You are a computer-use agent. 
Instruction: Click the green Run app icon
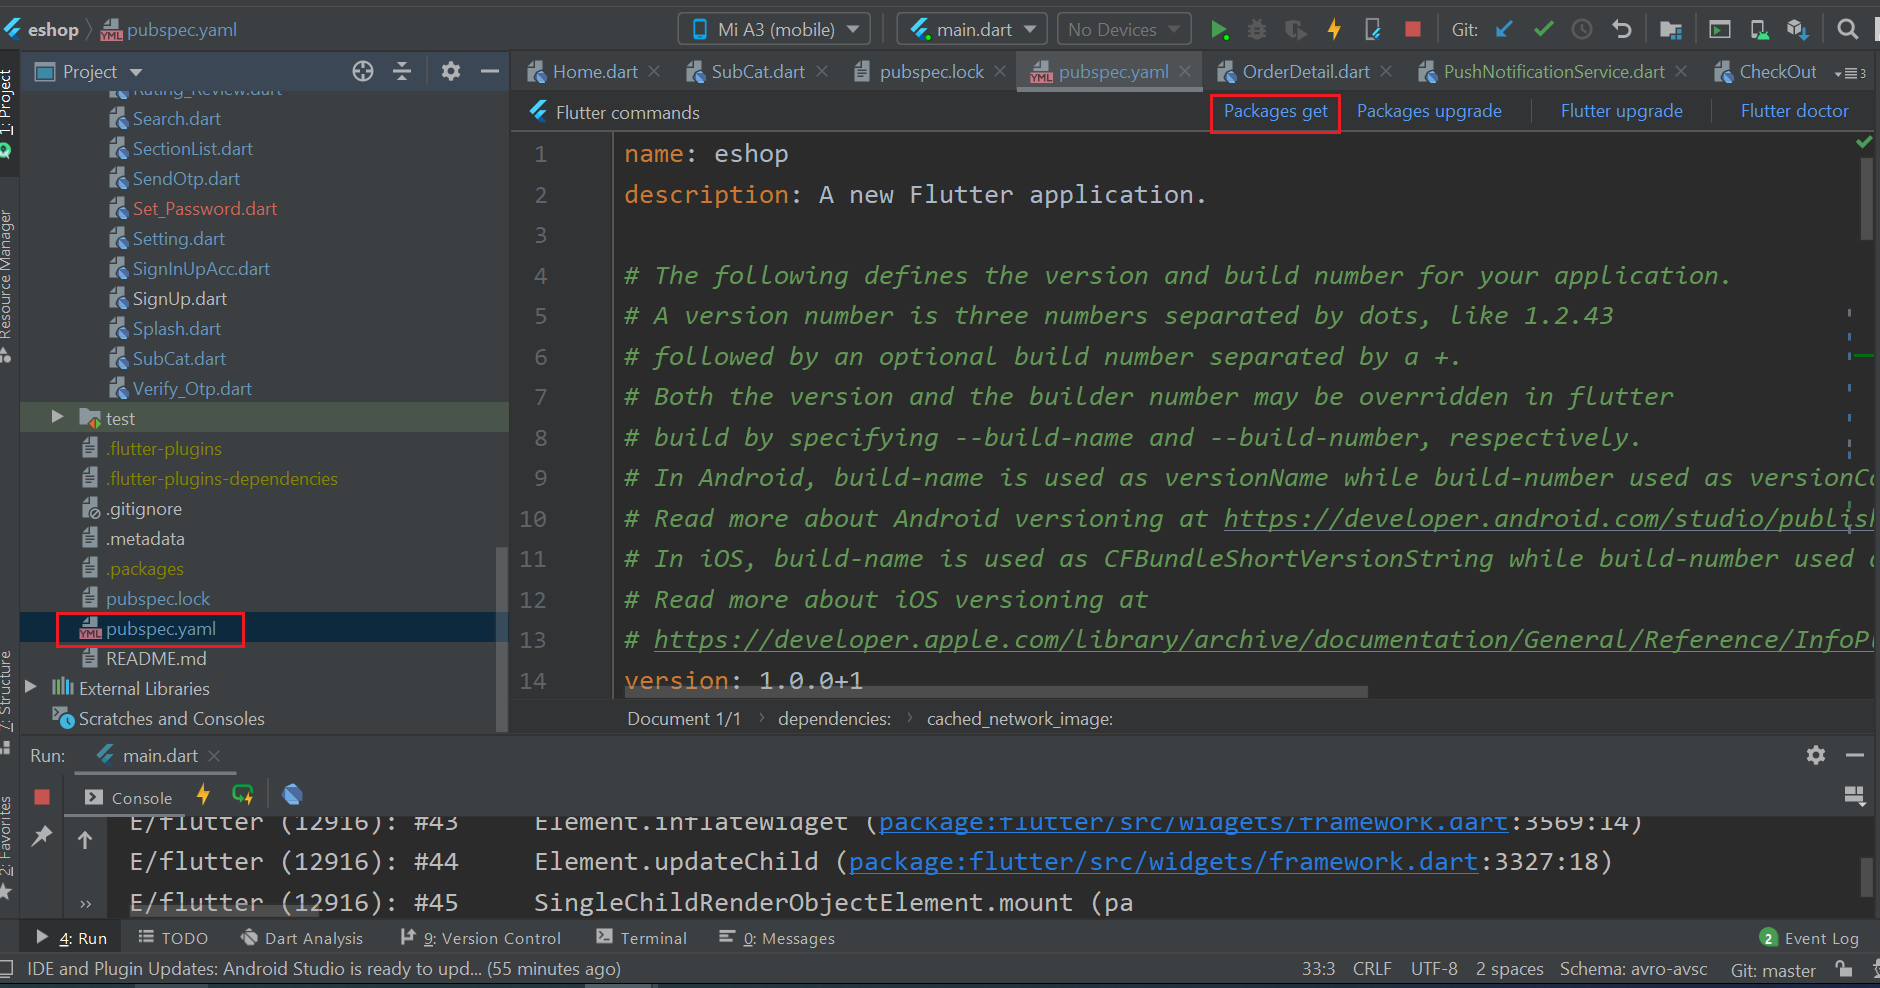point(1219,30)
